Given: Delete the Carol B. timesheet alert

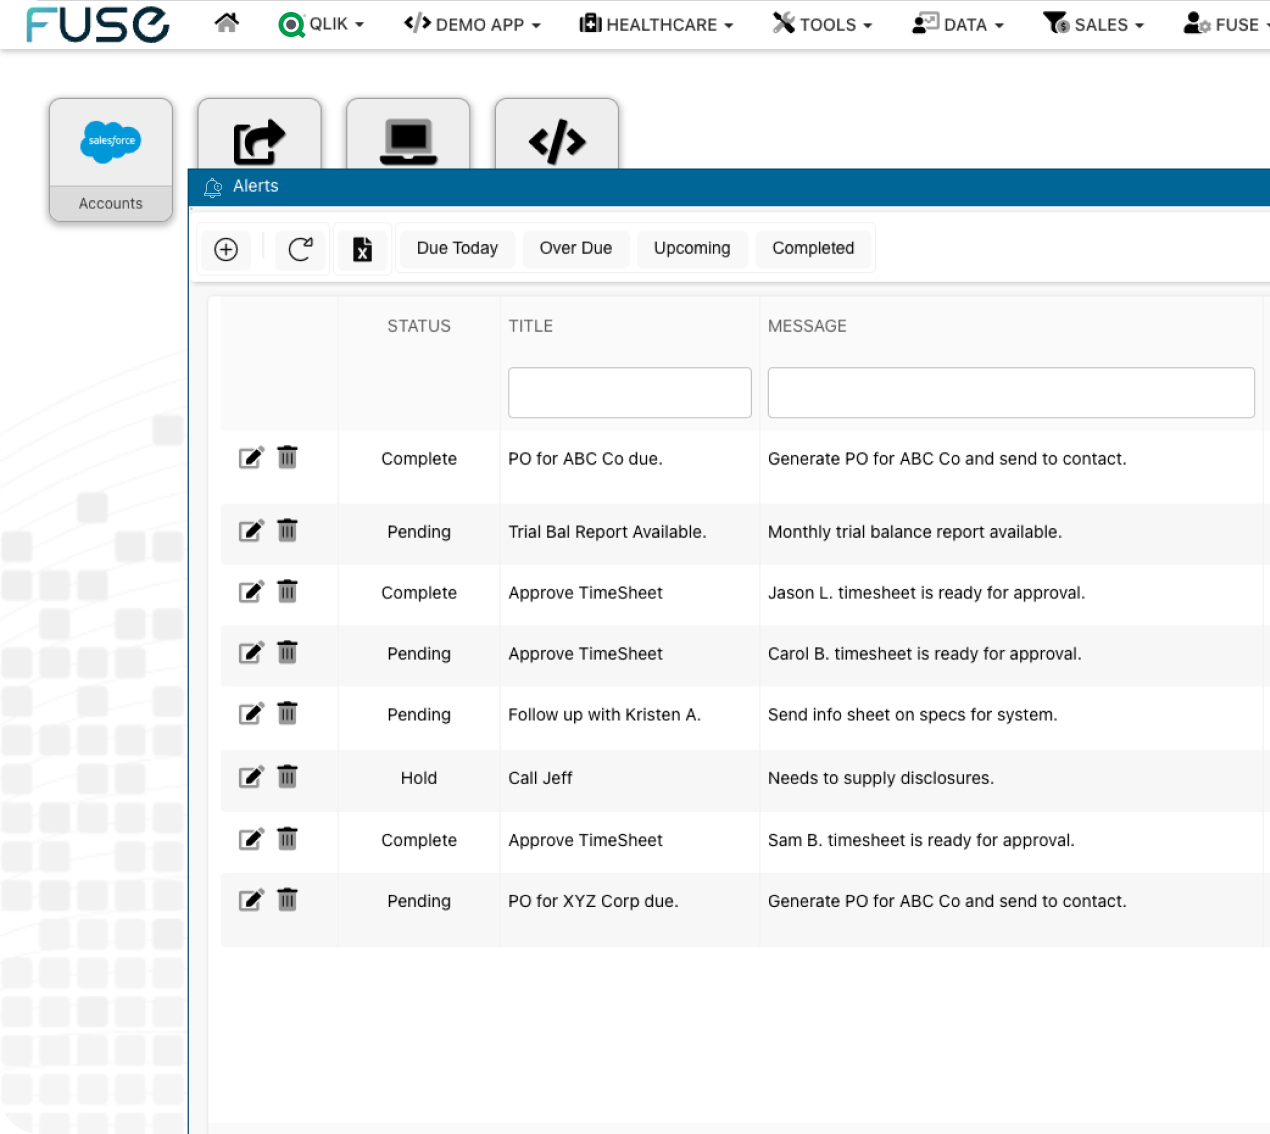Looking at the screenshot, I should tap(287, 652).
